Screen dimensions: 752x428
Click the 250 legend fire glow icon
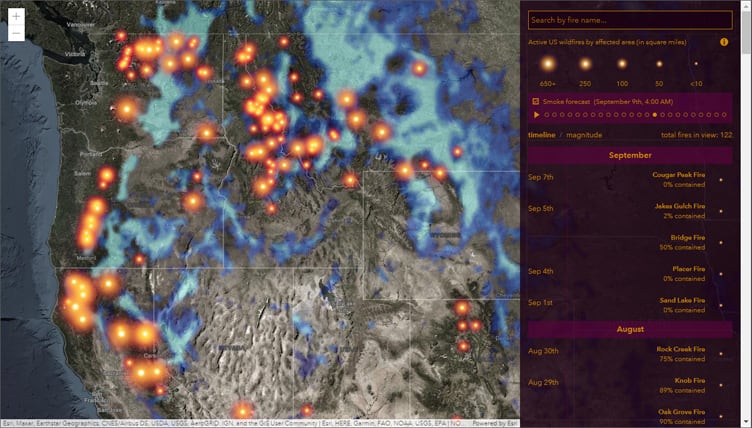pos(585,63)
